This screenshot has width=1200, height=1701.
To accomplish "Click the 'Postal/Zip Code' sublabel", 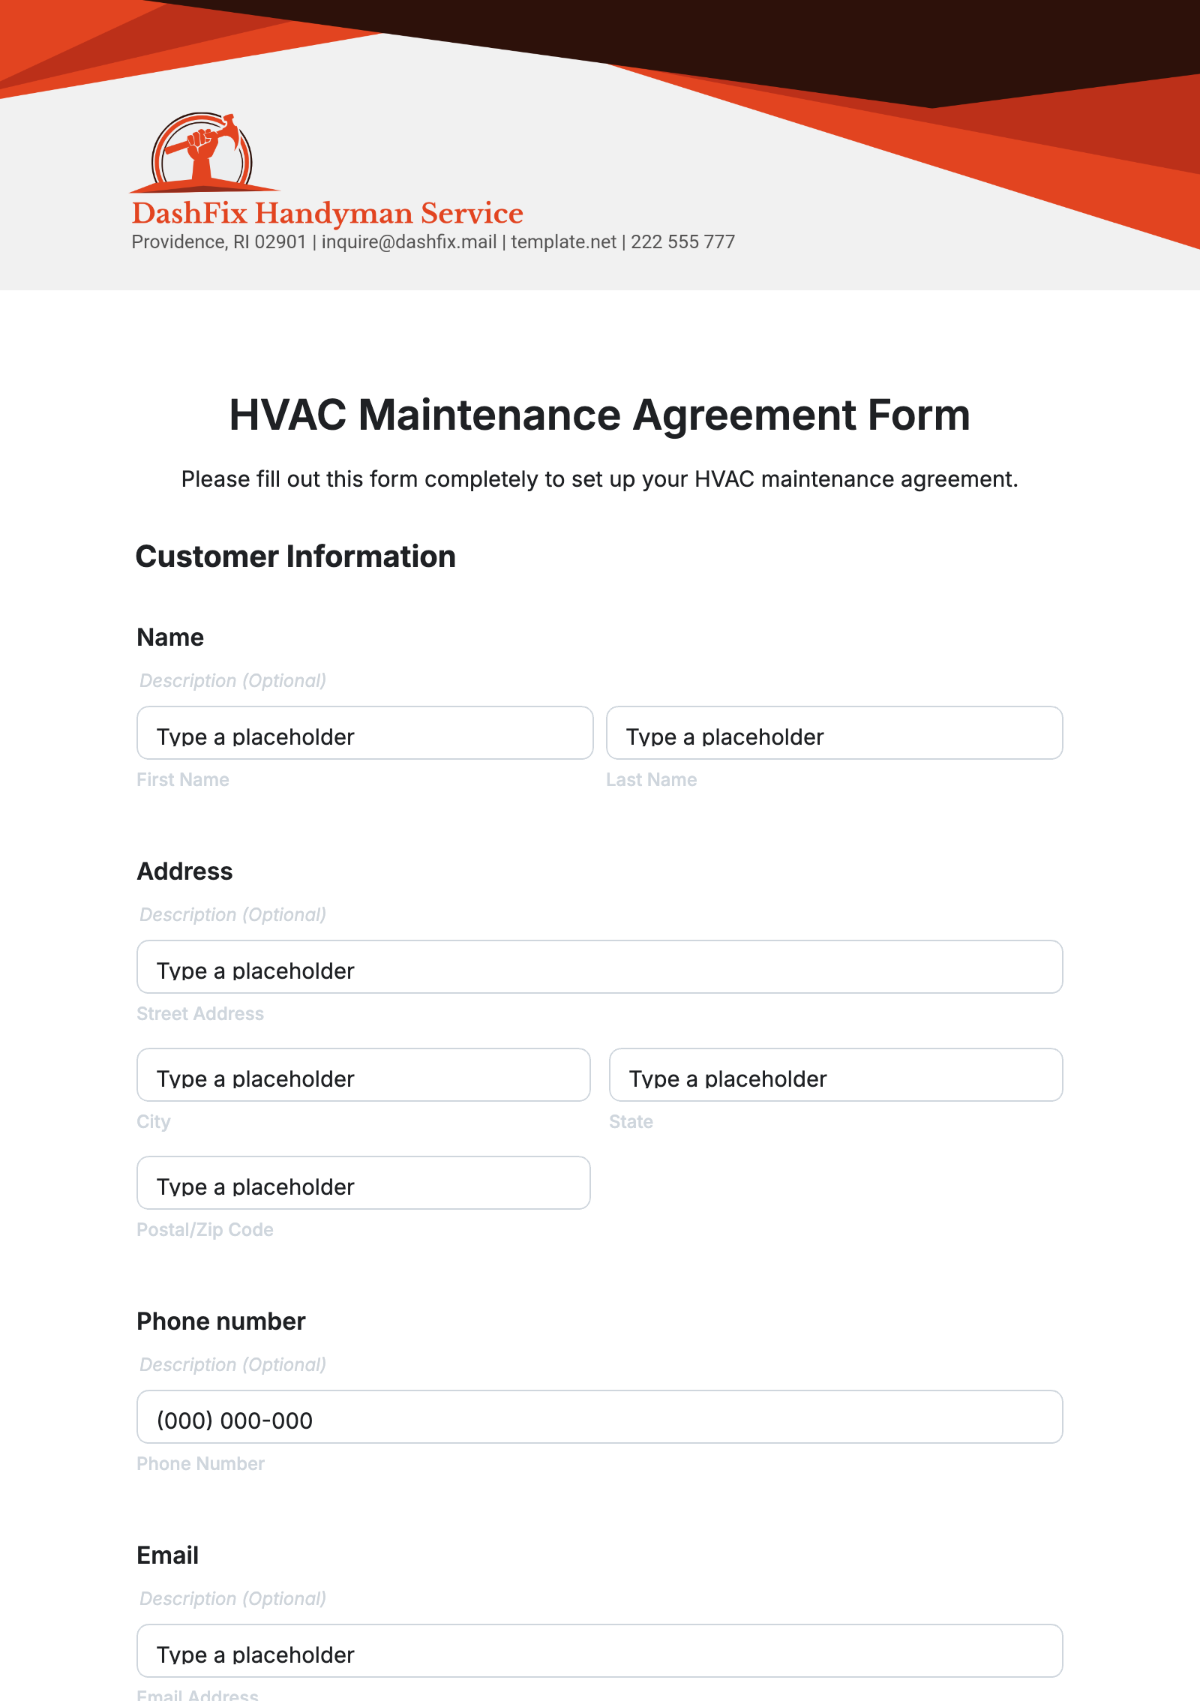I will (x=205, y=1230).
